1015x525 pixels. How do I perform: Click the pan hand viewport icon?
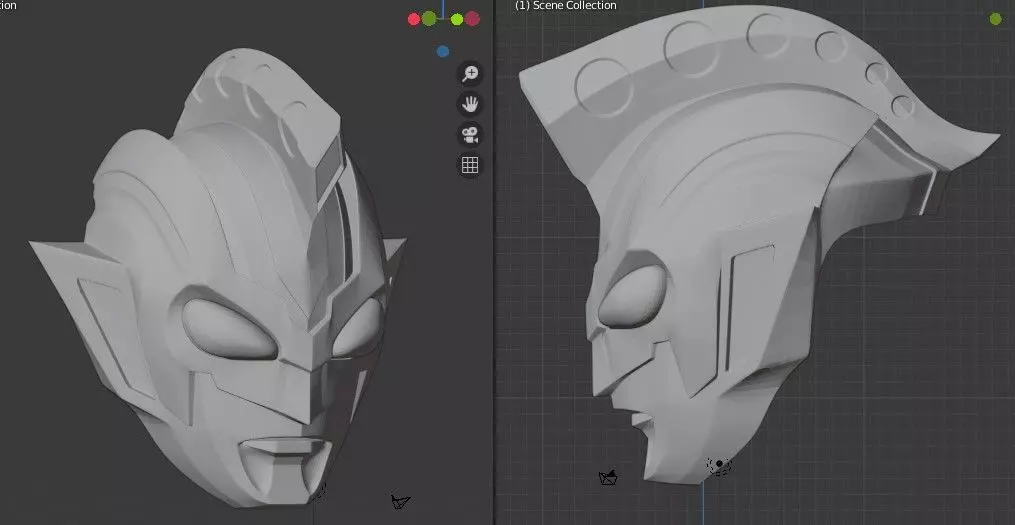coord(470,104)
